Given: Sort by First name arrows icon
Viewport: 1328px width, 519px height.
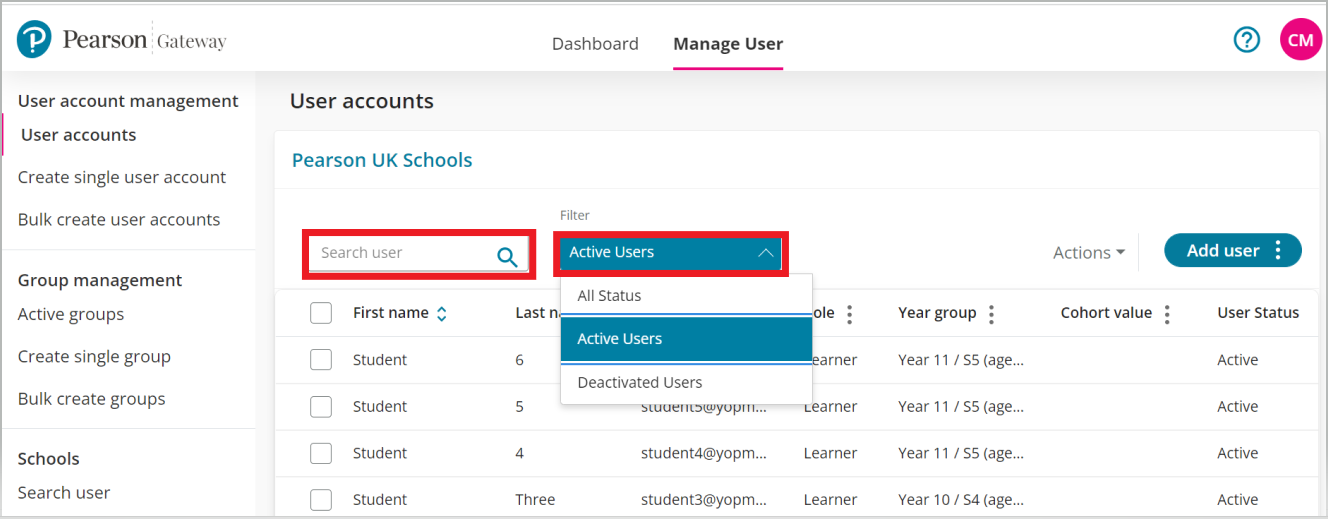Looking at the screenshot, I should pyautogui.click(x=441, y=314).
